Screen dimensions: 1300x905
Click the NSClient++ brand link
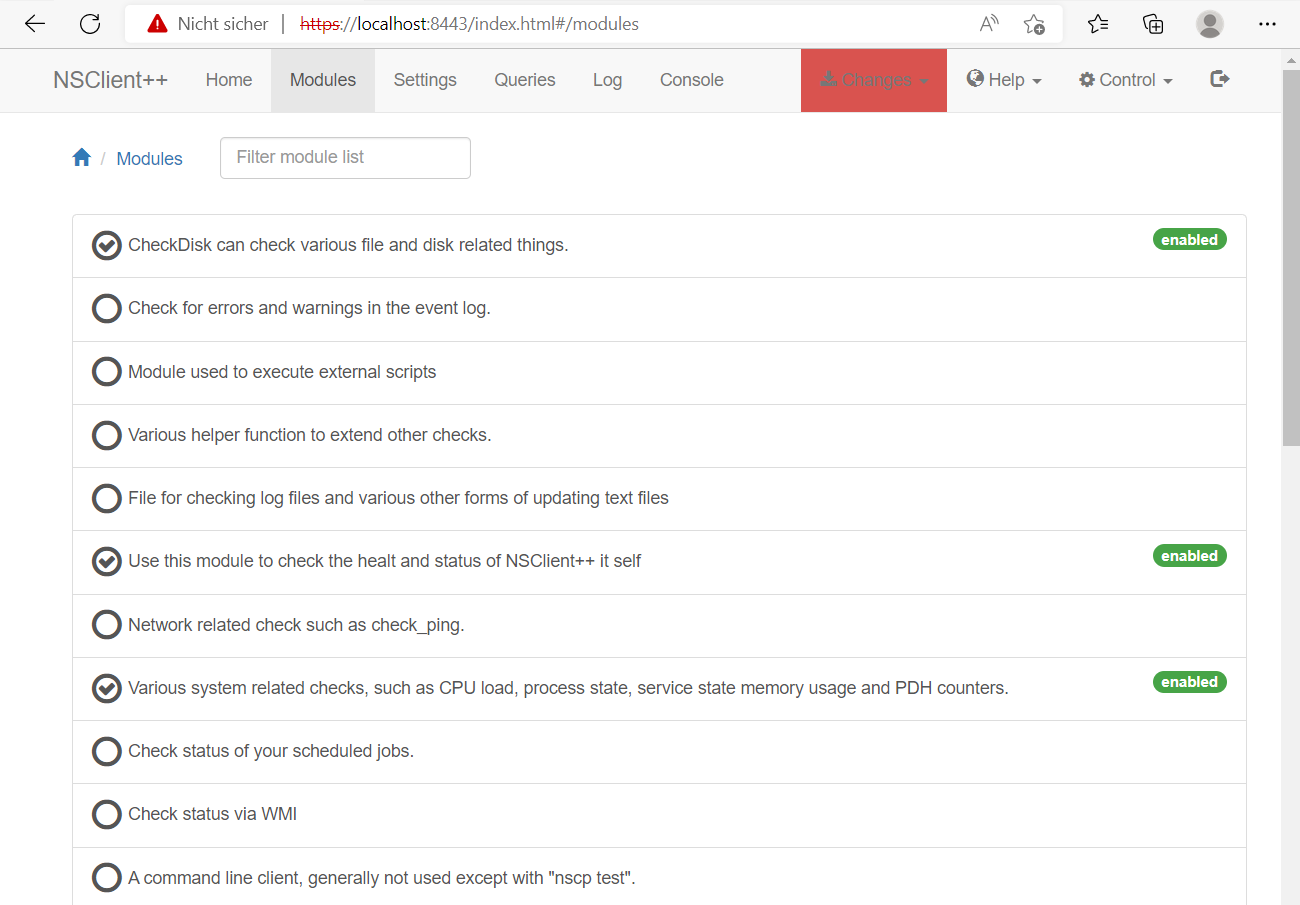(x=110, y=80)
